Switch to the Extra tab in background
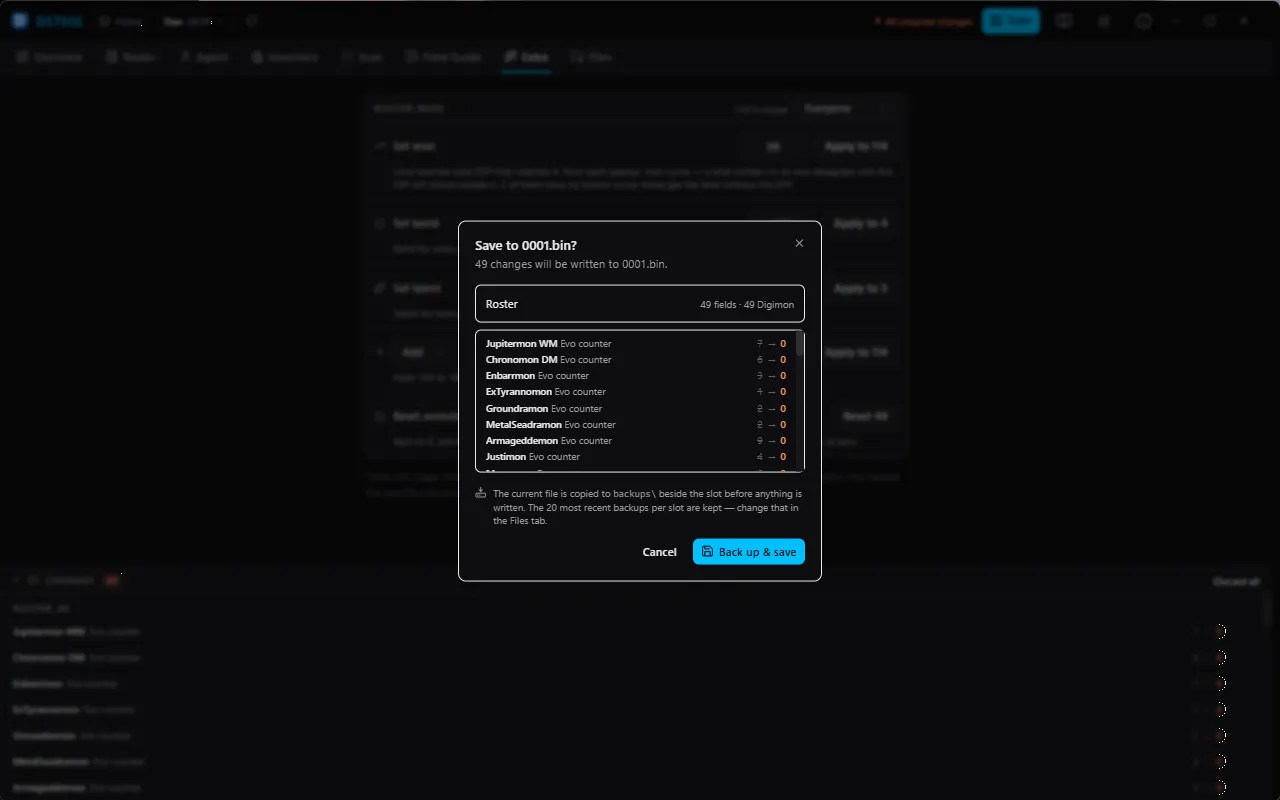This screenshot has width=1280, height=800. pyautogui.click(x=526, y=57)
